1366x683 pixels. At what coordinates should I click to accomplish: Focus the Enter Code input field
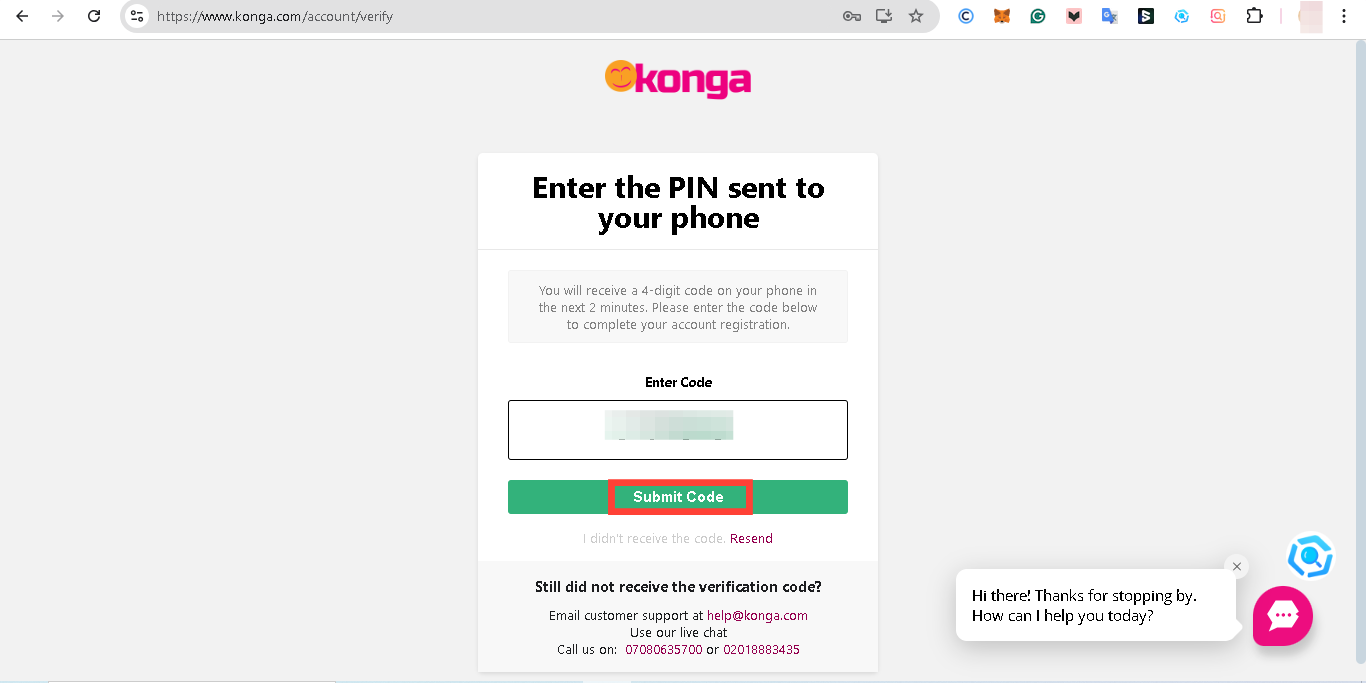pos(678,430)
